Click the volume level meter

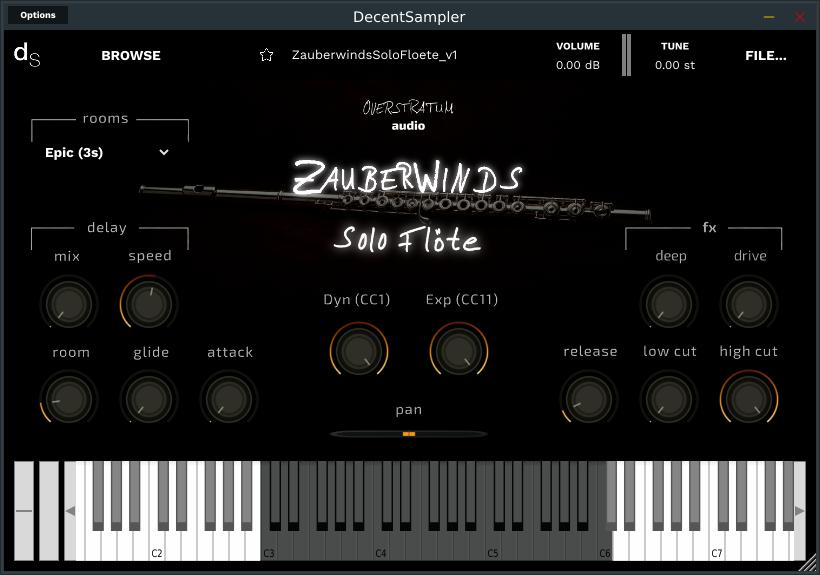tap(626, 55)
